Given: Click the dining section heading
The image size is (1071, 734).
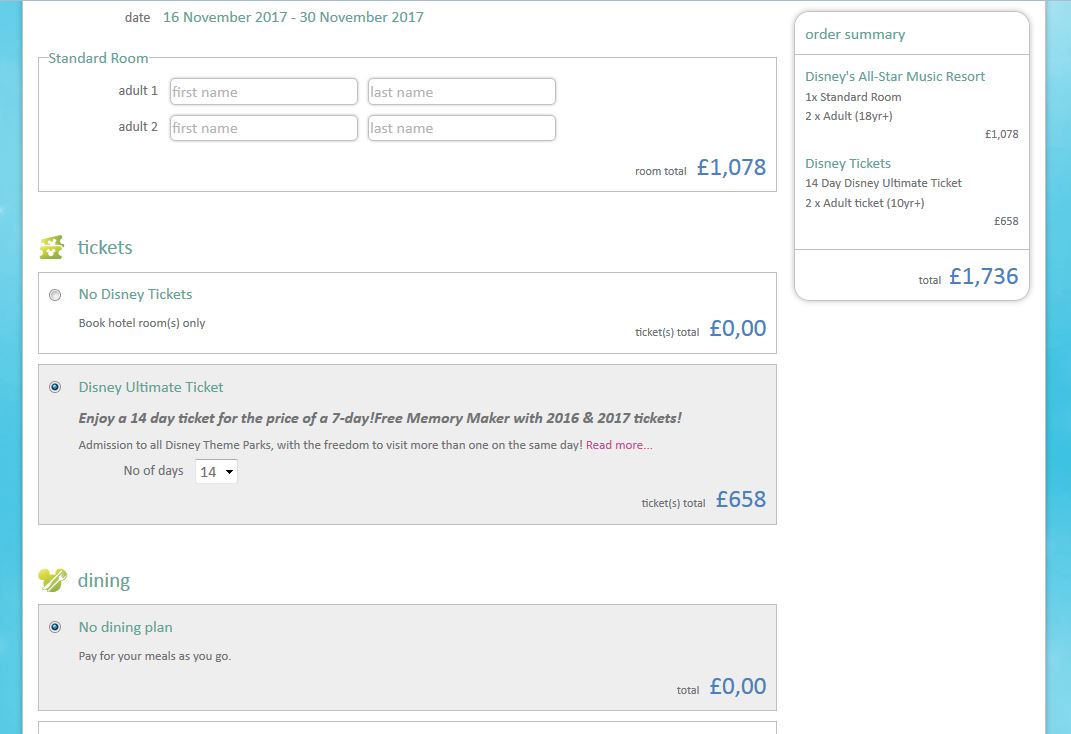Looking at the screenshot, I should point(104,580).
